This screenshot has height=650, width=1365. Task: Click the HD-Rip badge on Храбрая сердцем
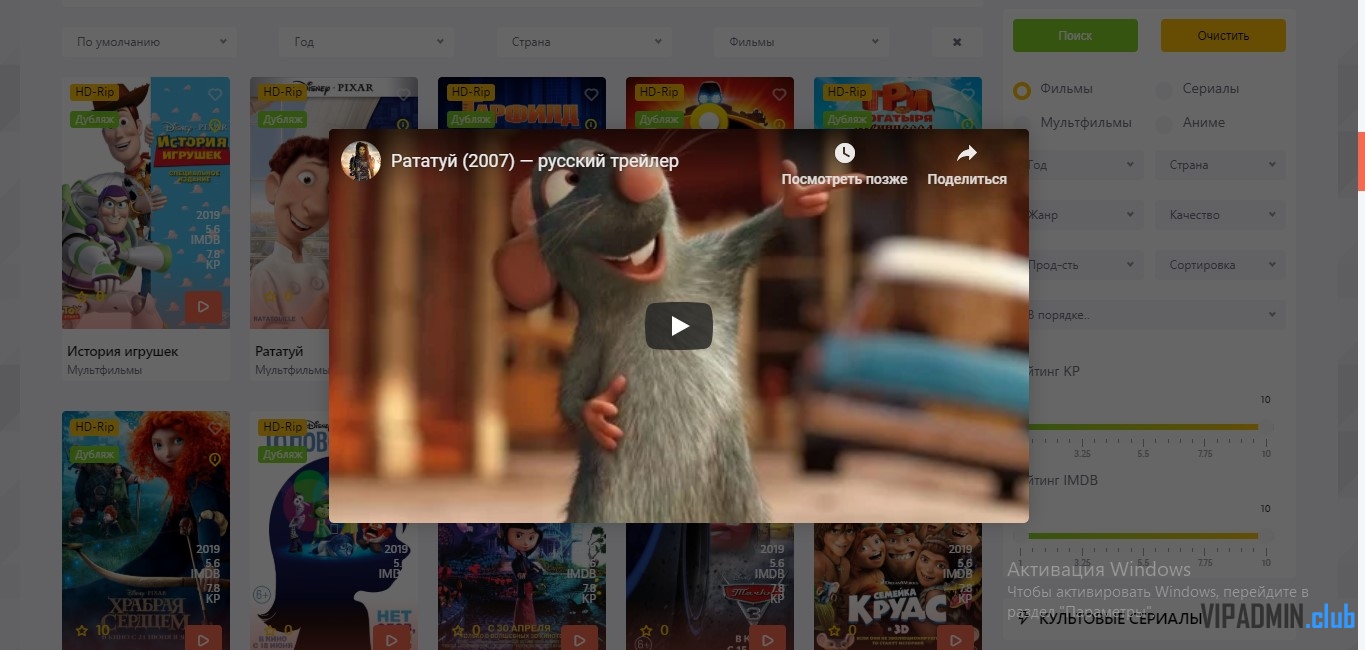point(95,426)
